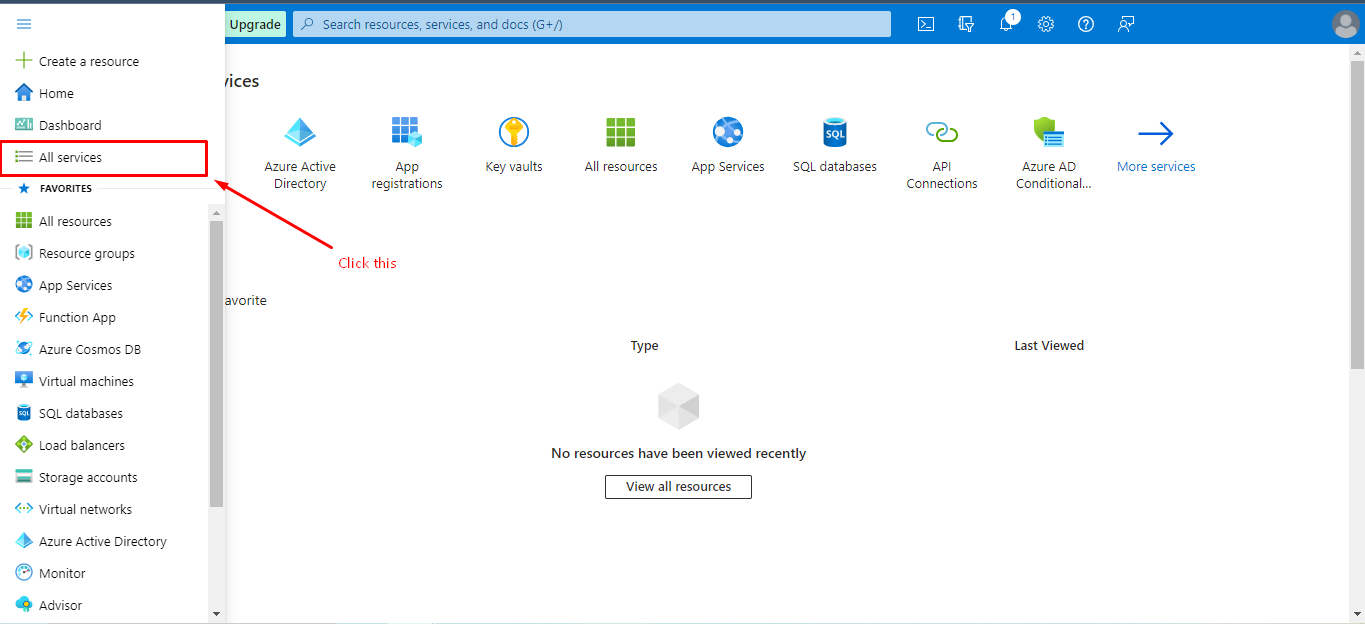Click the Azure Cosmos DB icon
This screenshot has width=1365, height=624.
coord(24,349)
